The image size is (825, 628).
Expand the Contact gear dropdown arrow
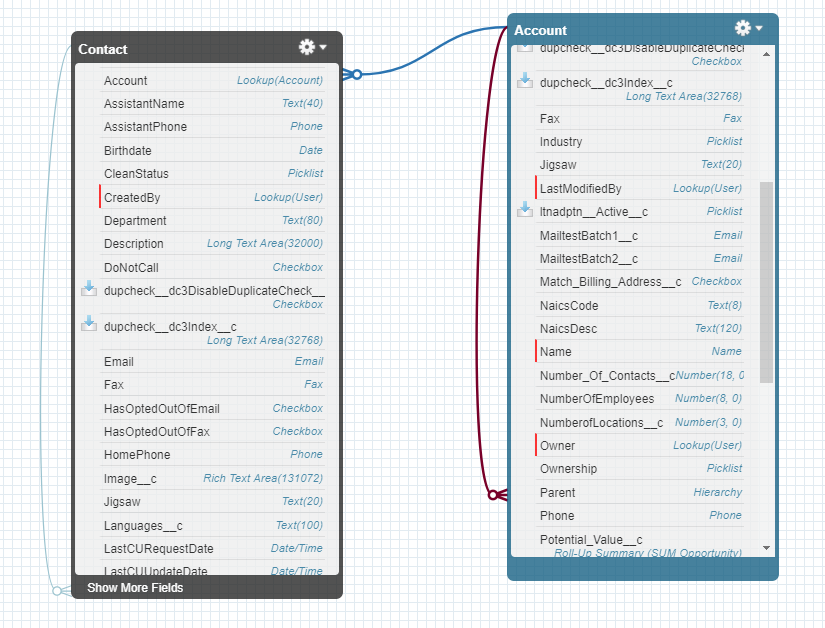(x=323, y=47)
